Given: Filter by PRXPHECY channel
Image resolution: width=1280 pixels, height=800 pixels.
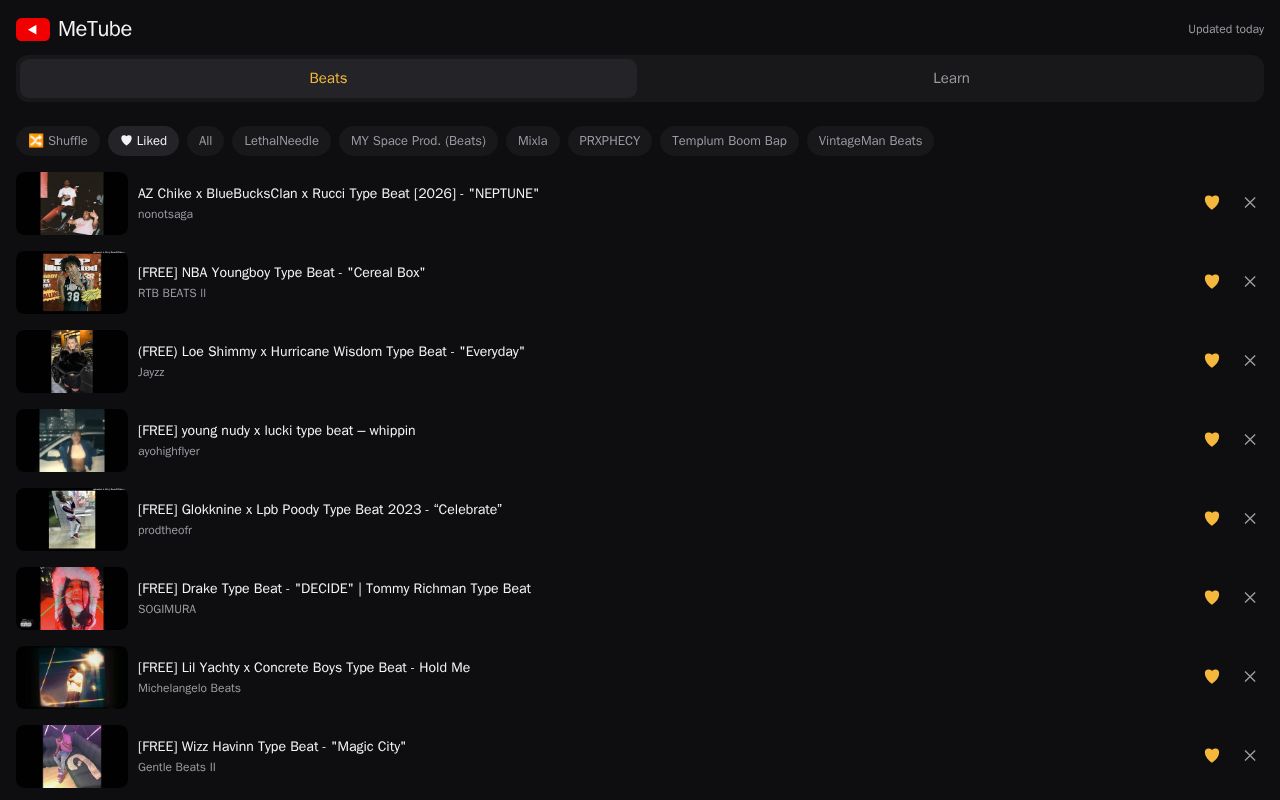Looking at the screenshot, I should click(x=610, y=141).
